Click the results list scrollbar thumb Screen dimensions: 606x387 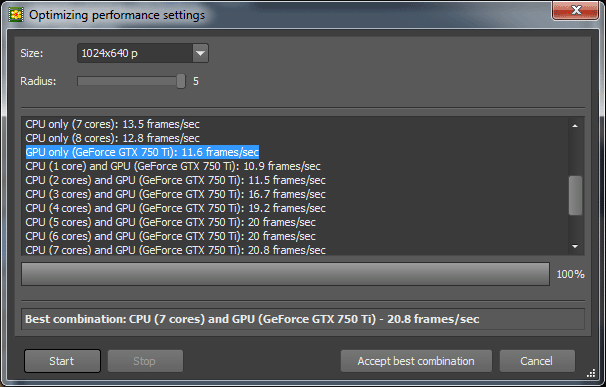tap(575, 195)
